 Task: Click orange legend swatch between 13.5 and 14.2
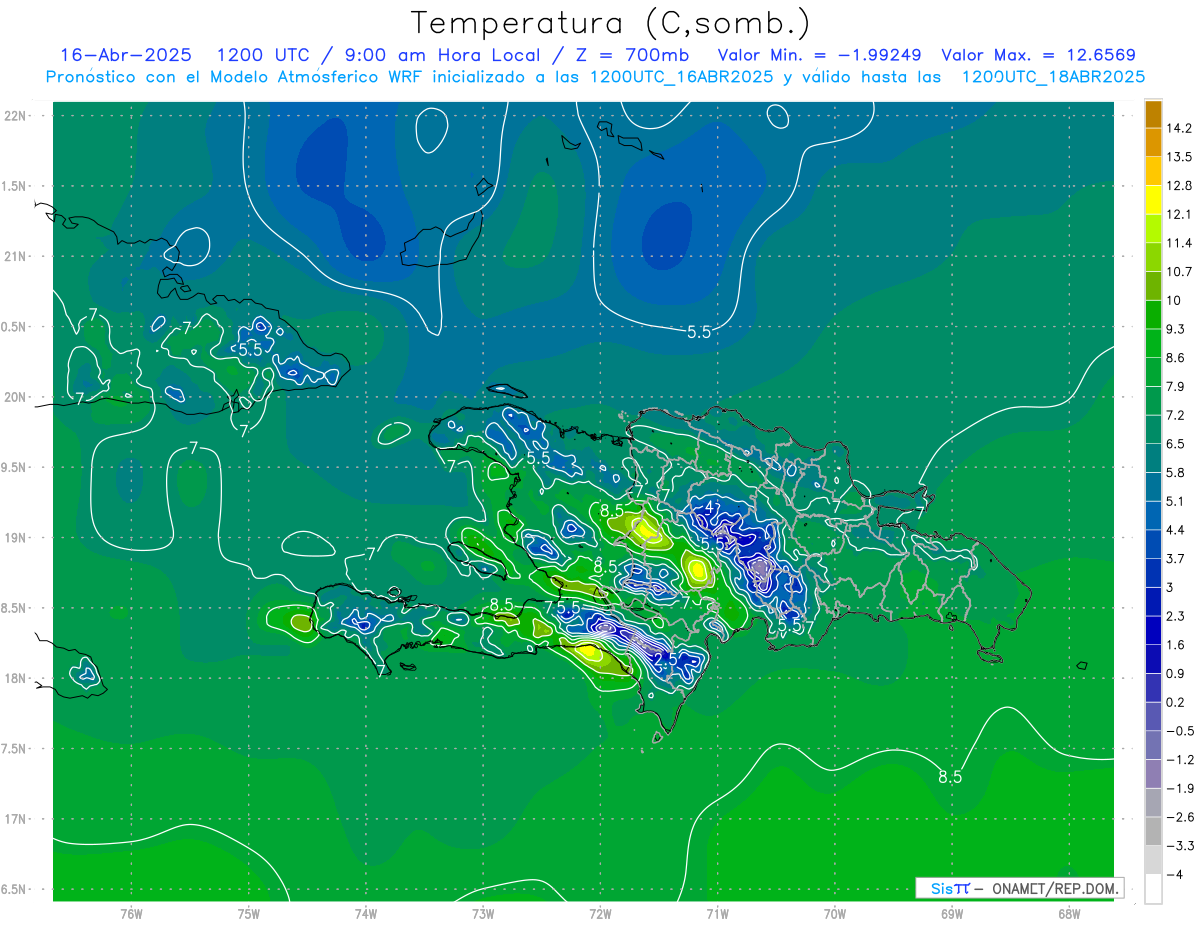point(1153,142)
